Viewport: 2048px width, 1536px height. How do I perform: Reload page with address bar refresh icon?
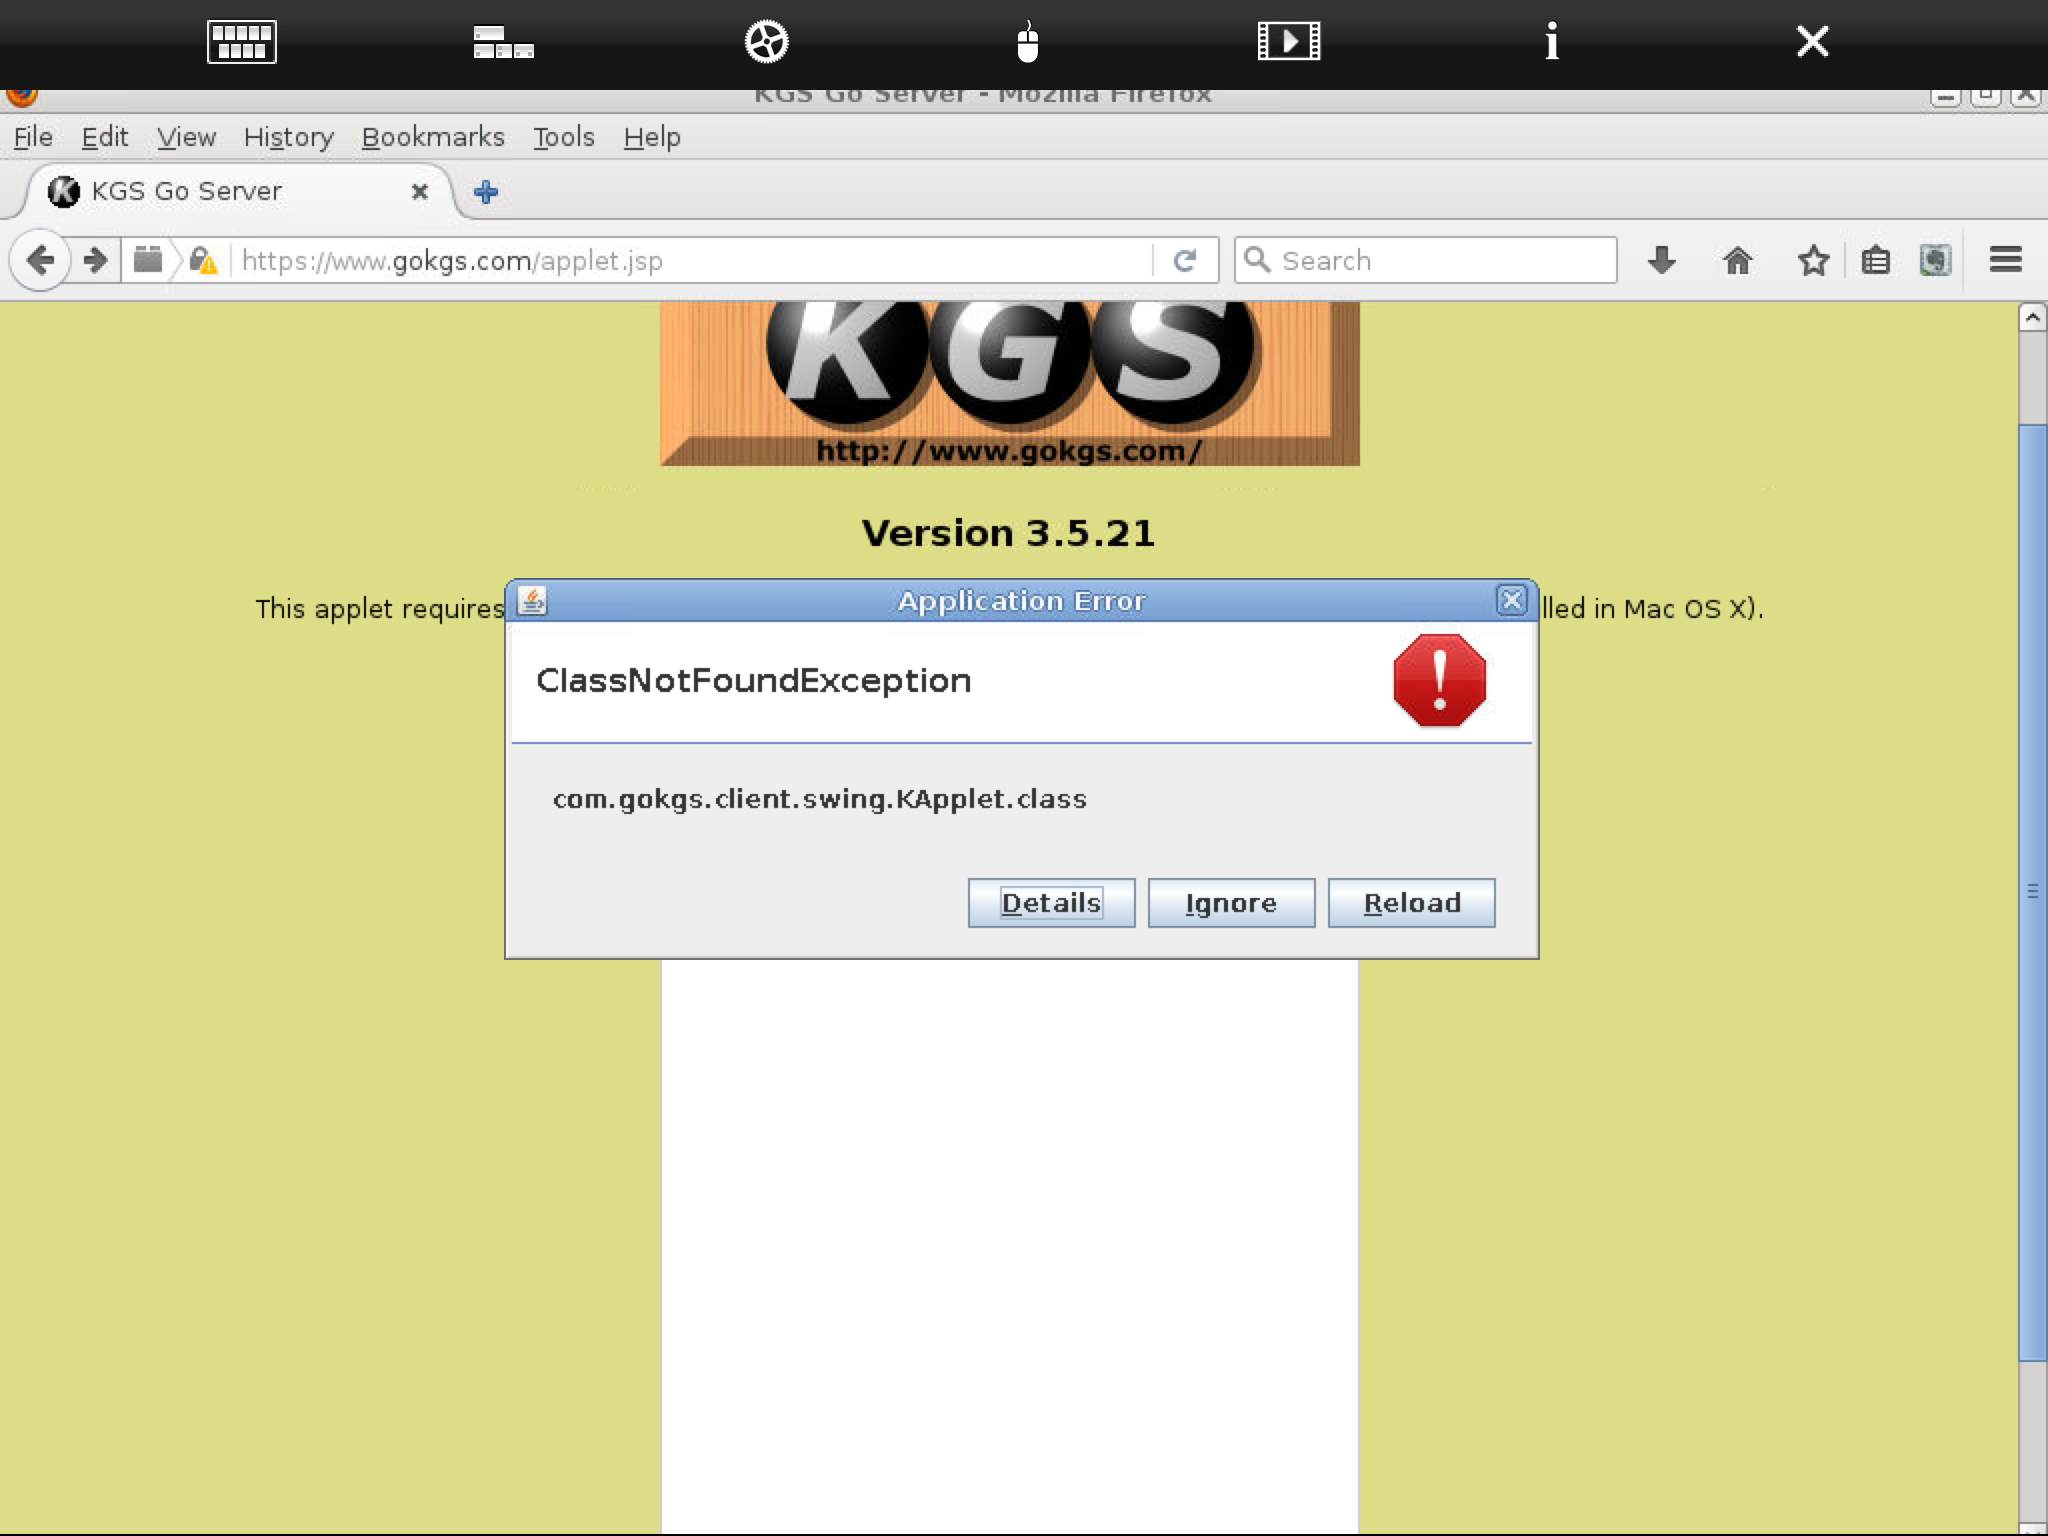tap(1185, 261)
